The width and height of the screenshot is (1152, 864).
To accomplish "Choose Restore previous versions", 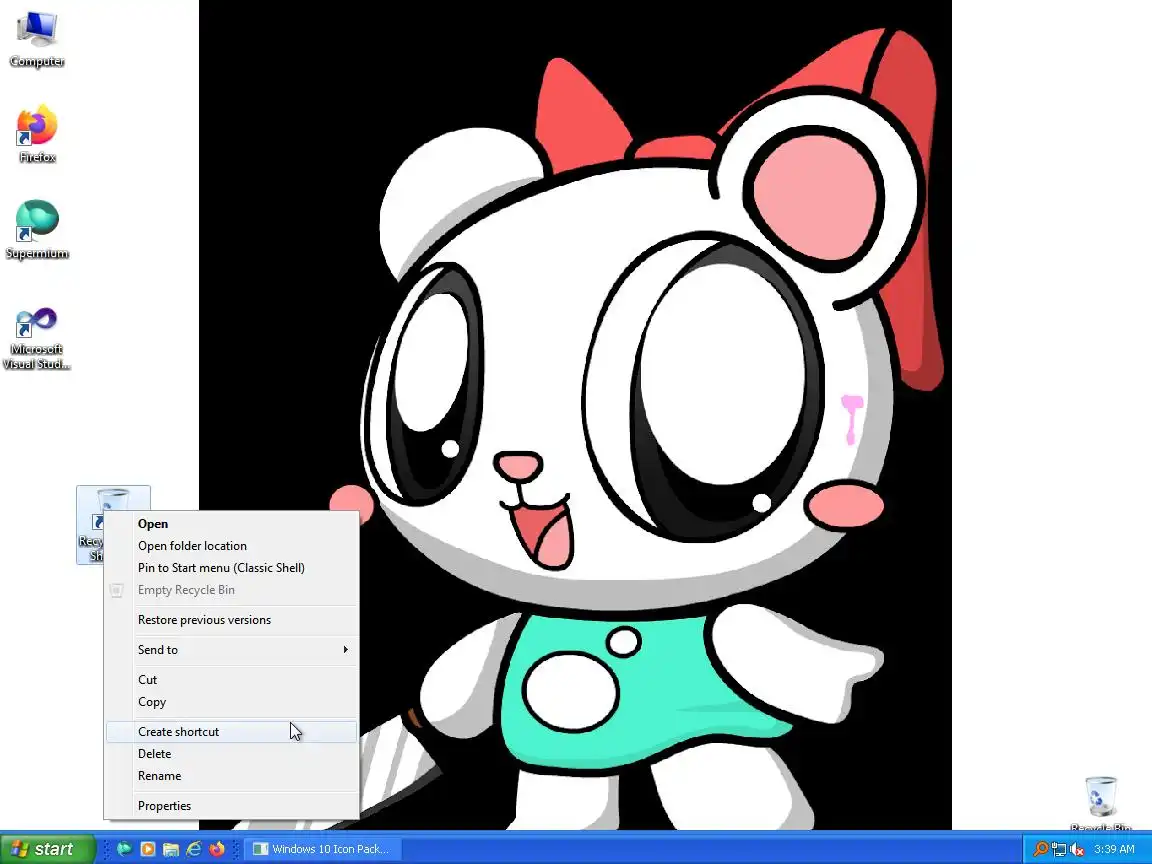I will pos(231,620).
